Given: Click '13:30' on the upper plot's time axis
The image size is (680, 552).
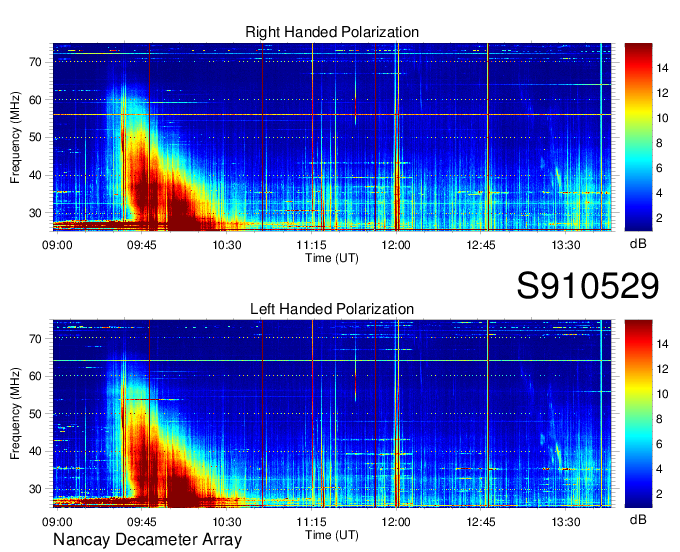Looking at the screenshot, I should (x=566, y=245).
